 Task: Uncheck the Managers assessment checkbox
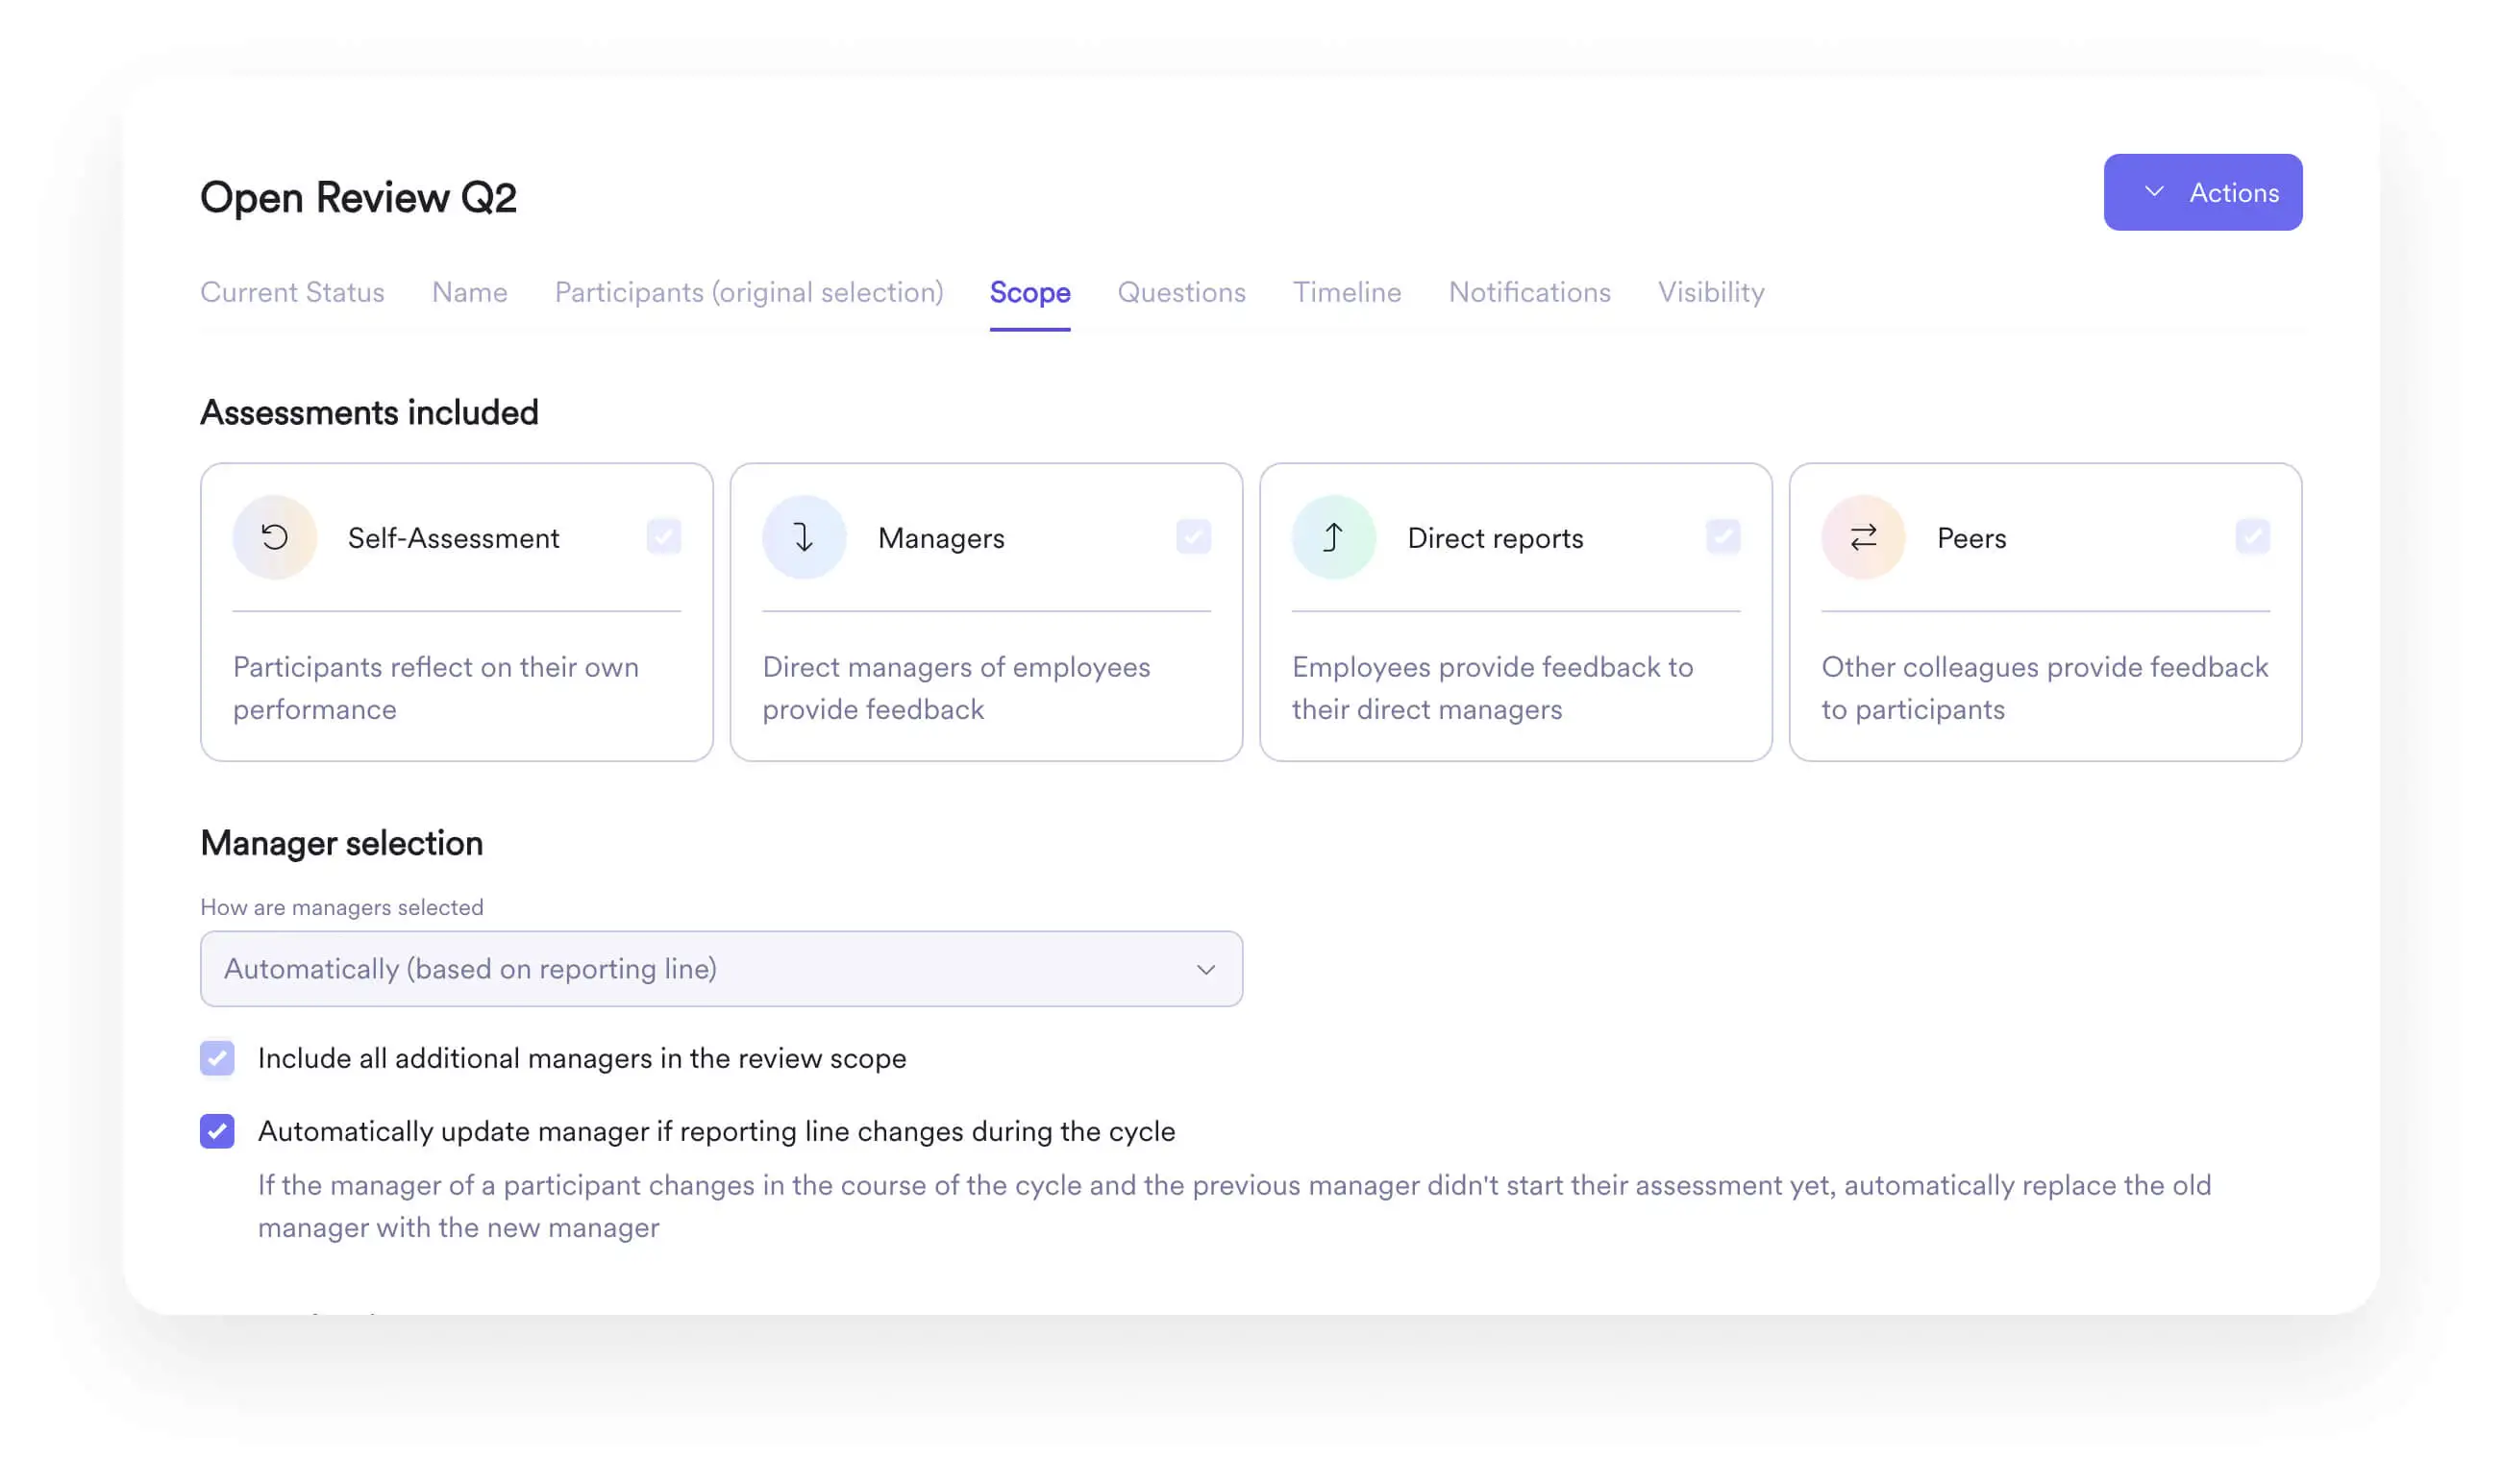pyautogui.click(x=1193, y=537)
